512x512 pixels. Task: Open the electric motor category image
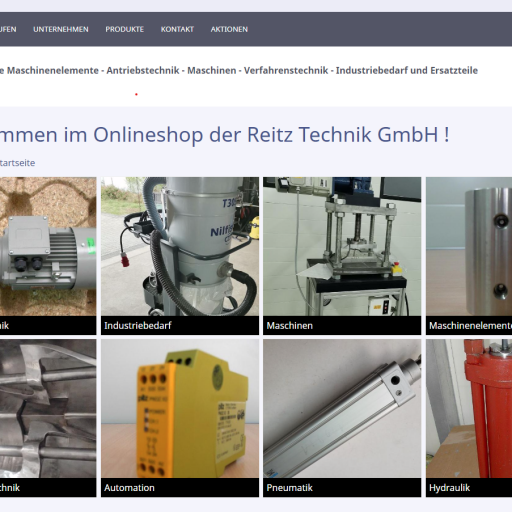[48, 246]
